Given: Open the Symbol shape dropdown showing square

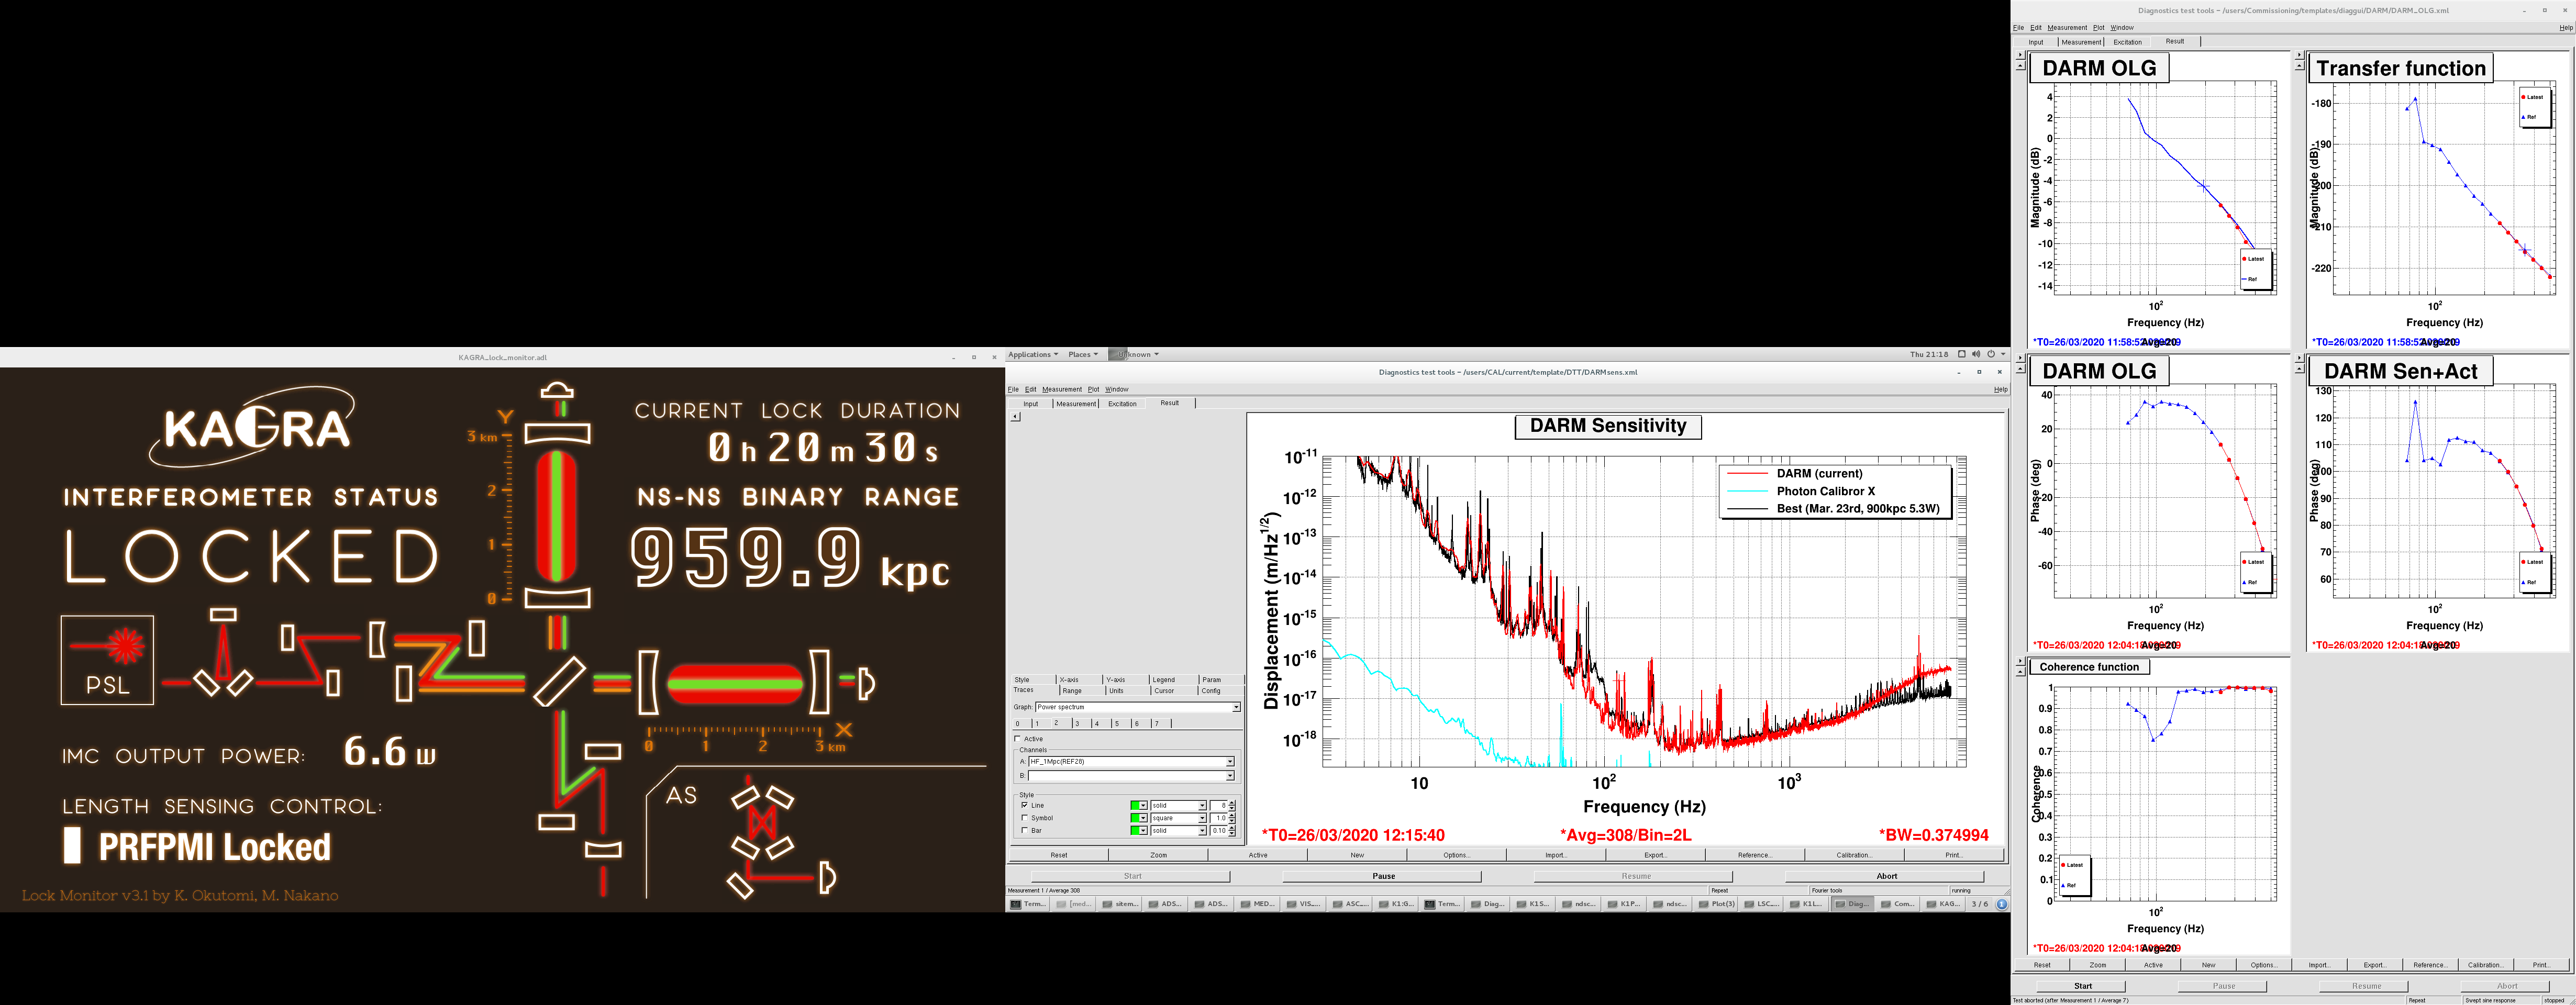Looking at the screenshot, I should coord(1178,818).
